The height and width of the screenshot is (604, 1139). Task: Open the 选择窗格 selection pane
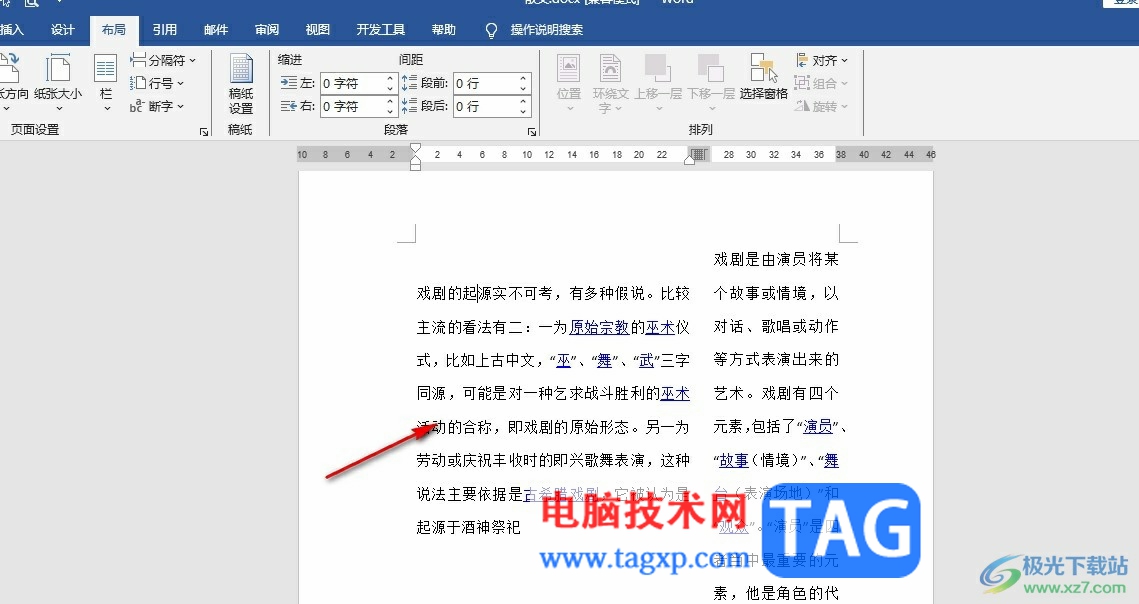763,76
